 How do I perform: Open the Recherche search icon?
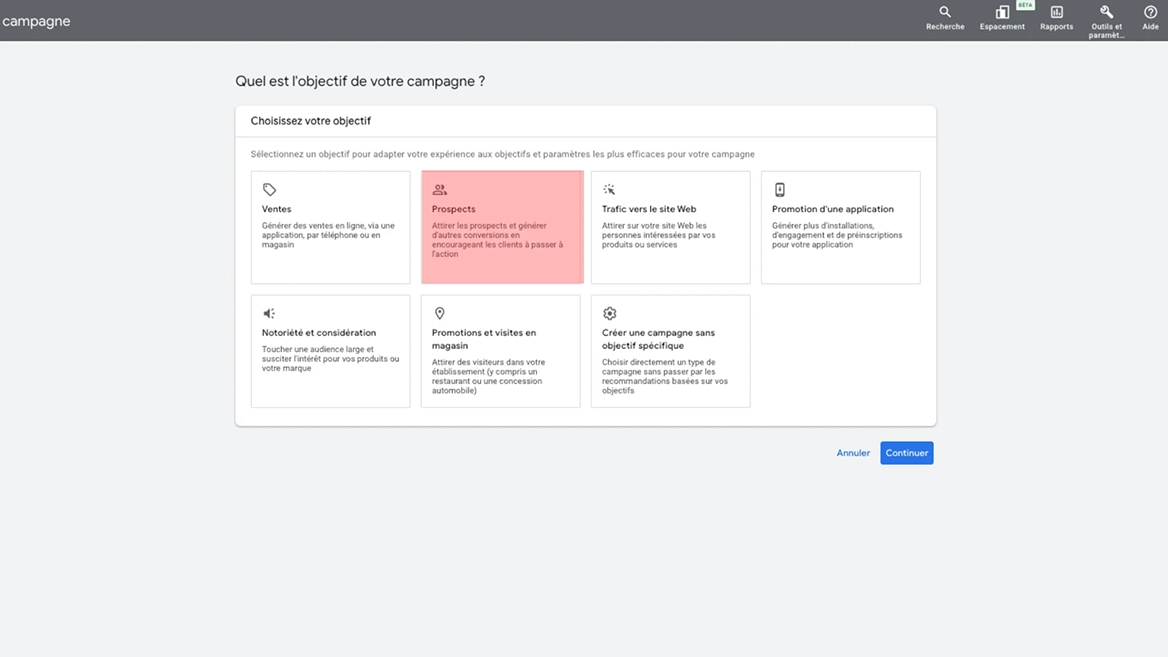coord(945,12)
